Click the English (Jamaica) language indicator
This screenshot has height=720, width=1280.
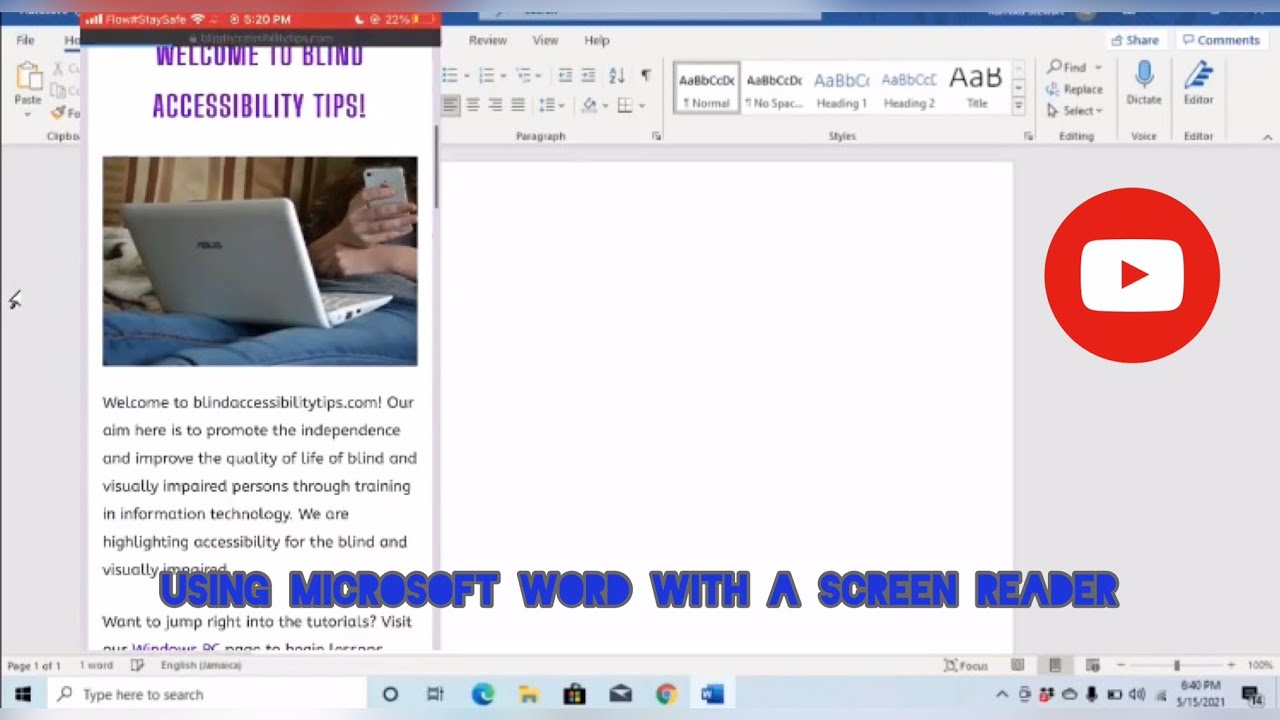pos(201,665)
